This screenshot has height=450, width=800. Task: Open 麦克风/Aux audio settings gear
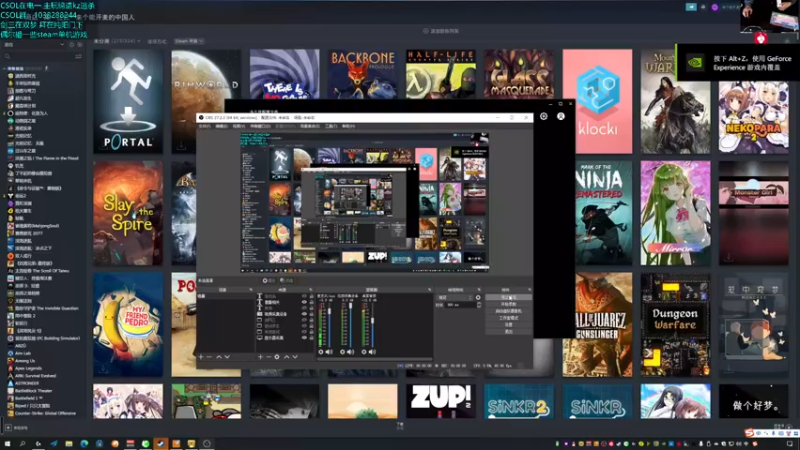(321, 352)
